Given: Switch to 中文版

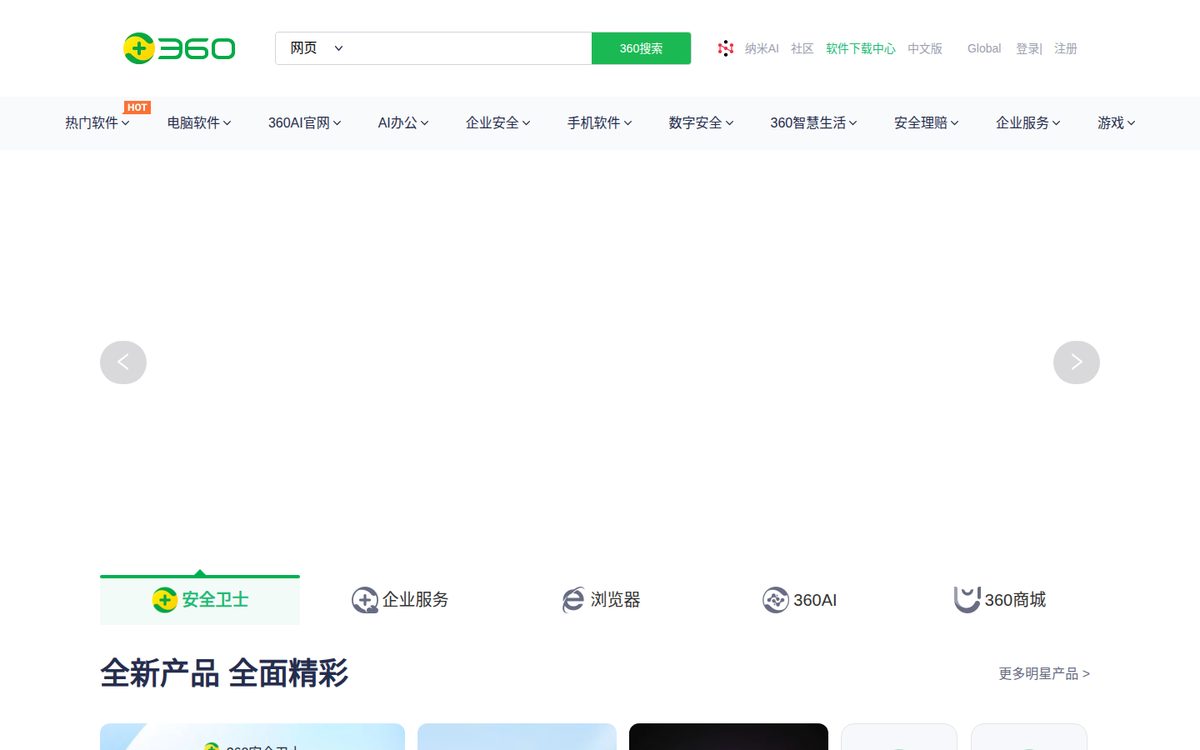Looking at the screenshot, I should pos(925,48).
